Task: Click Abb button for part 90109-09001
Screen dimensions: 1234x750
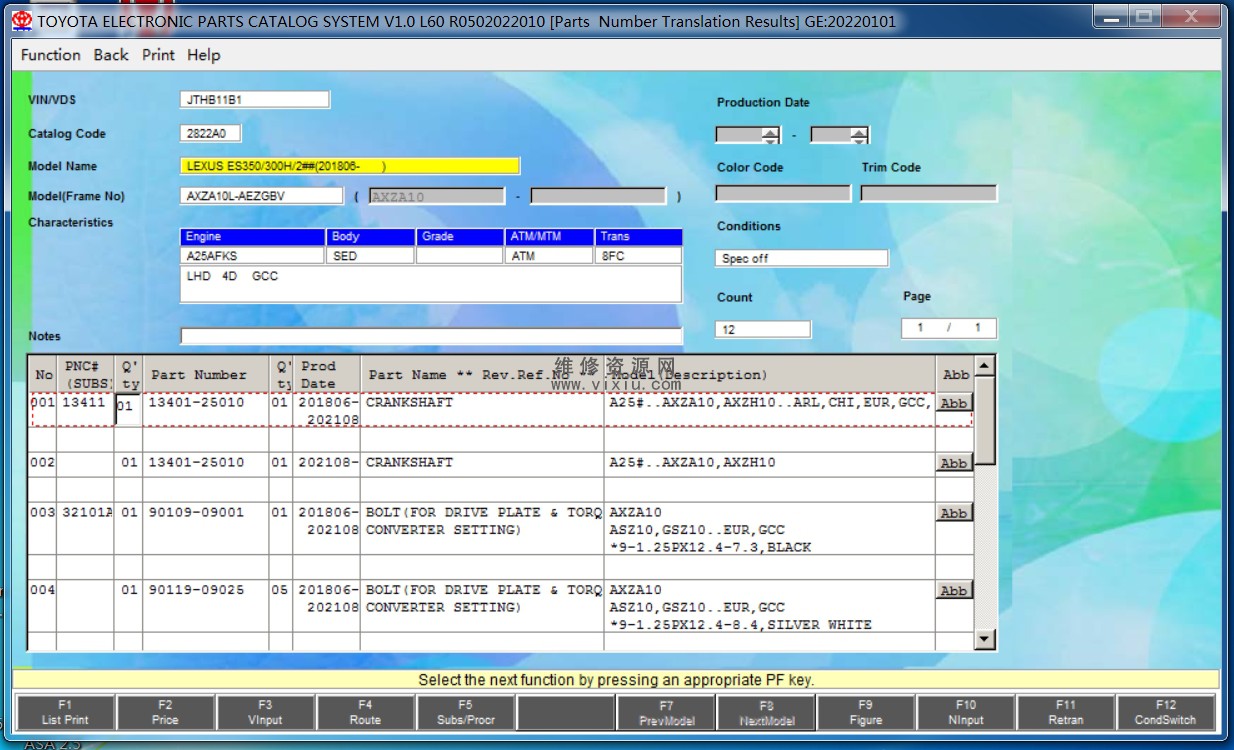Action: [x=954, y=513]
